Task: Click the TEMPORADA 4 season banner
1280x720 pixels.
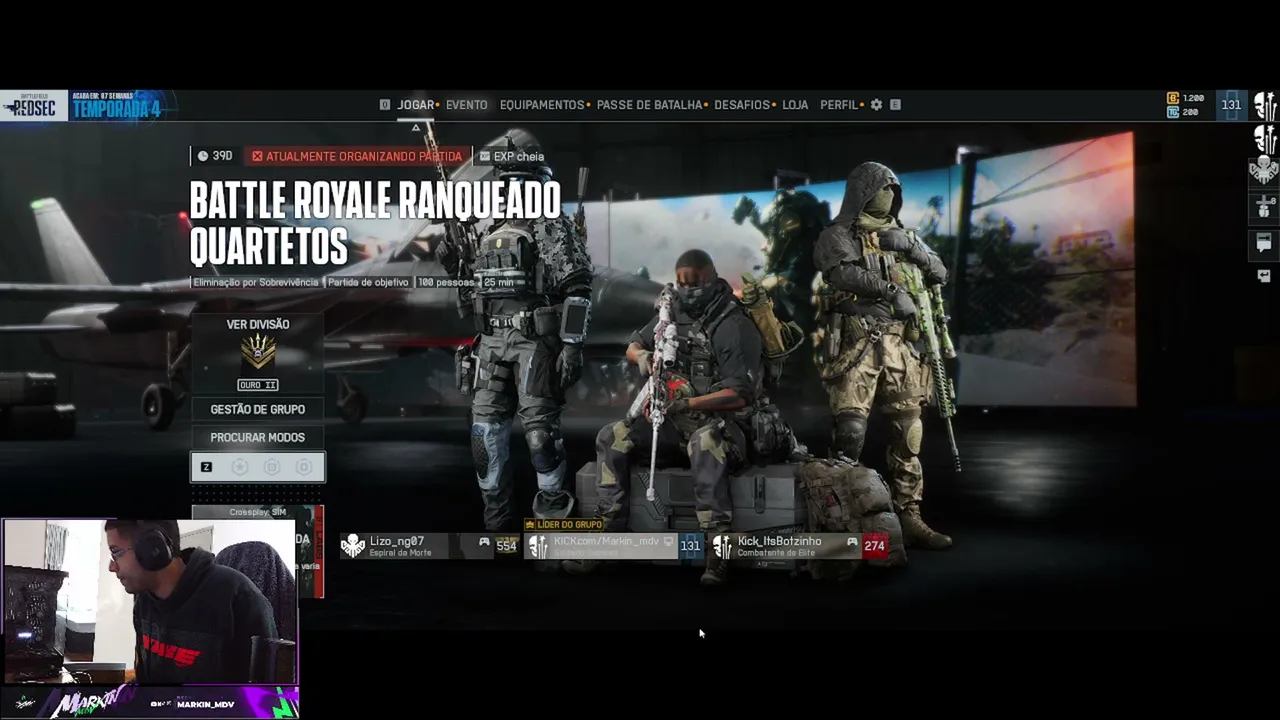Action: tap(117, 106)
